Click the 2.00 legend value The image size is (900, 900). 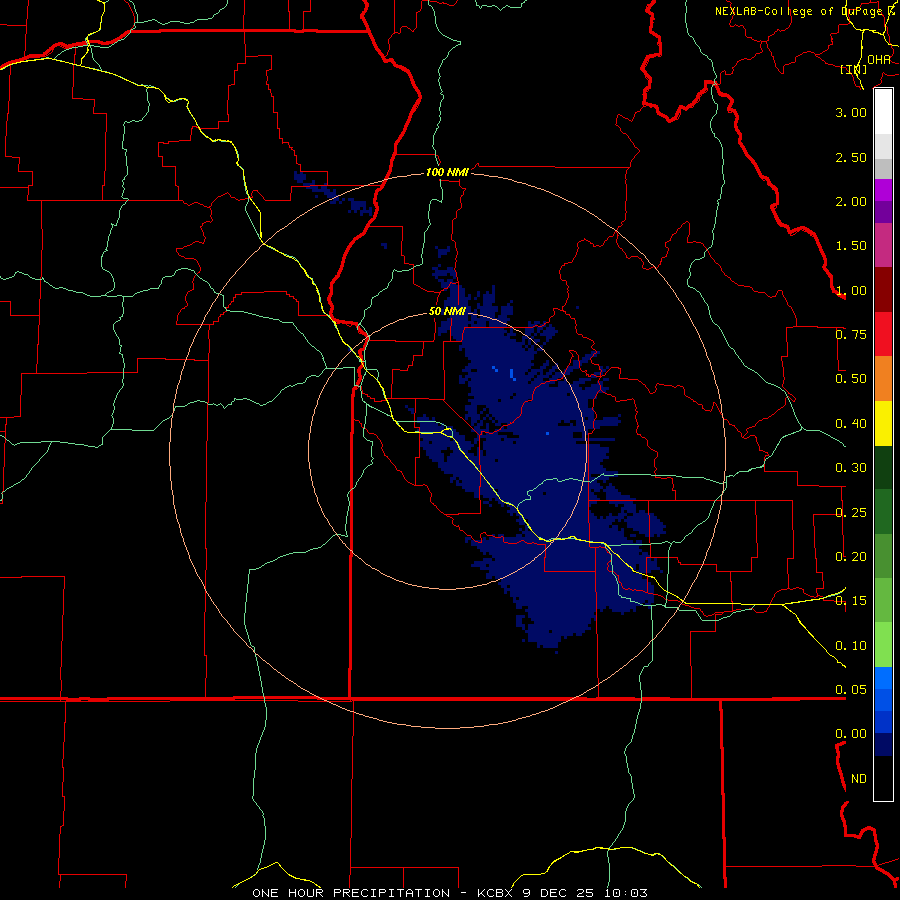(x=851, y=201)
